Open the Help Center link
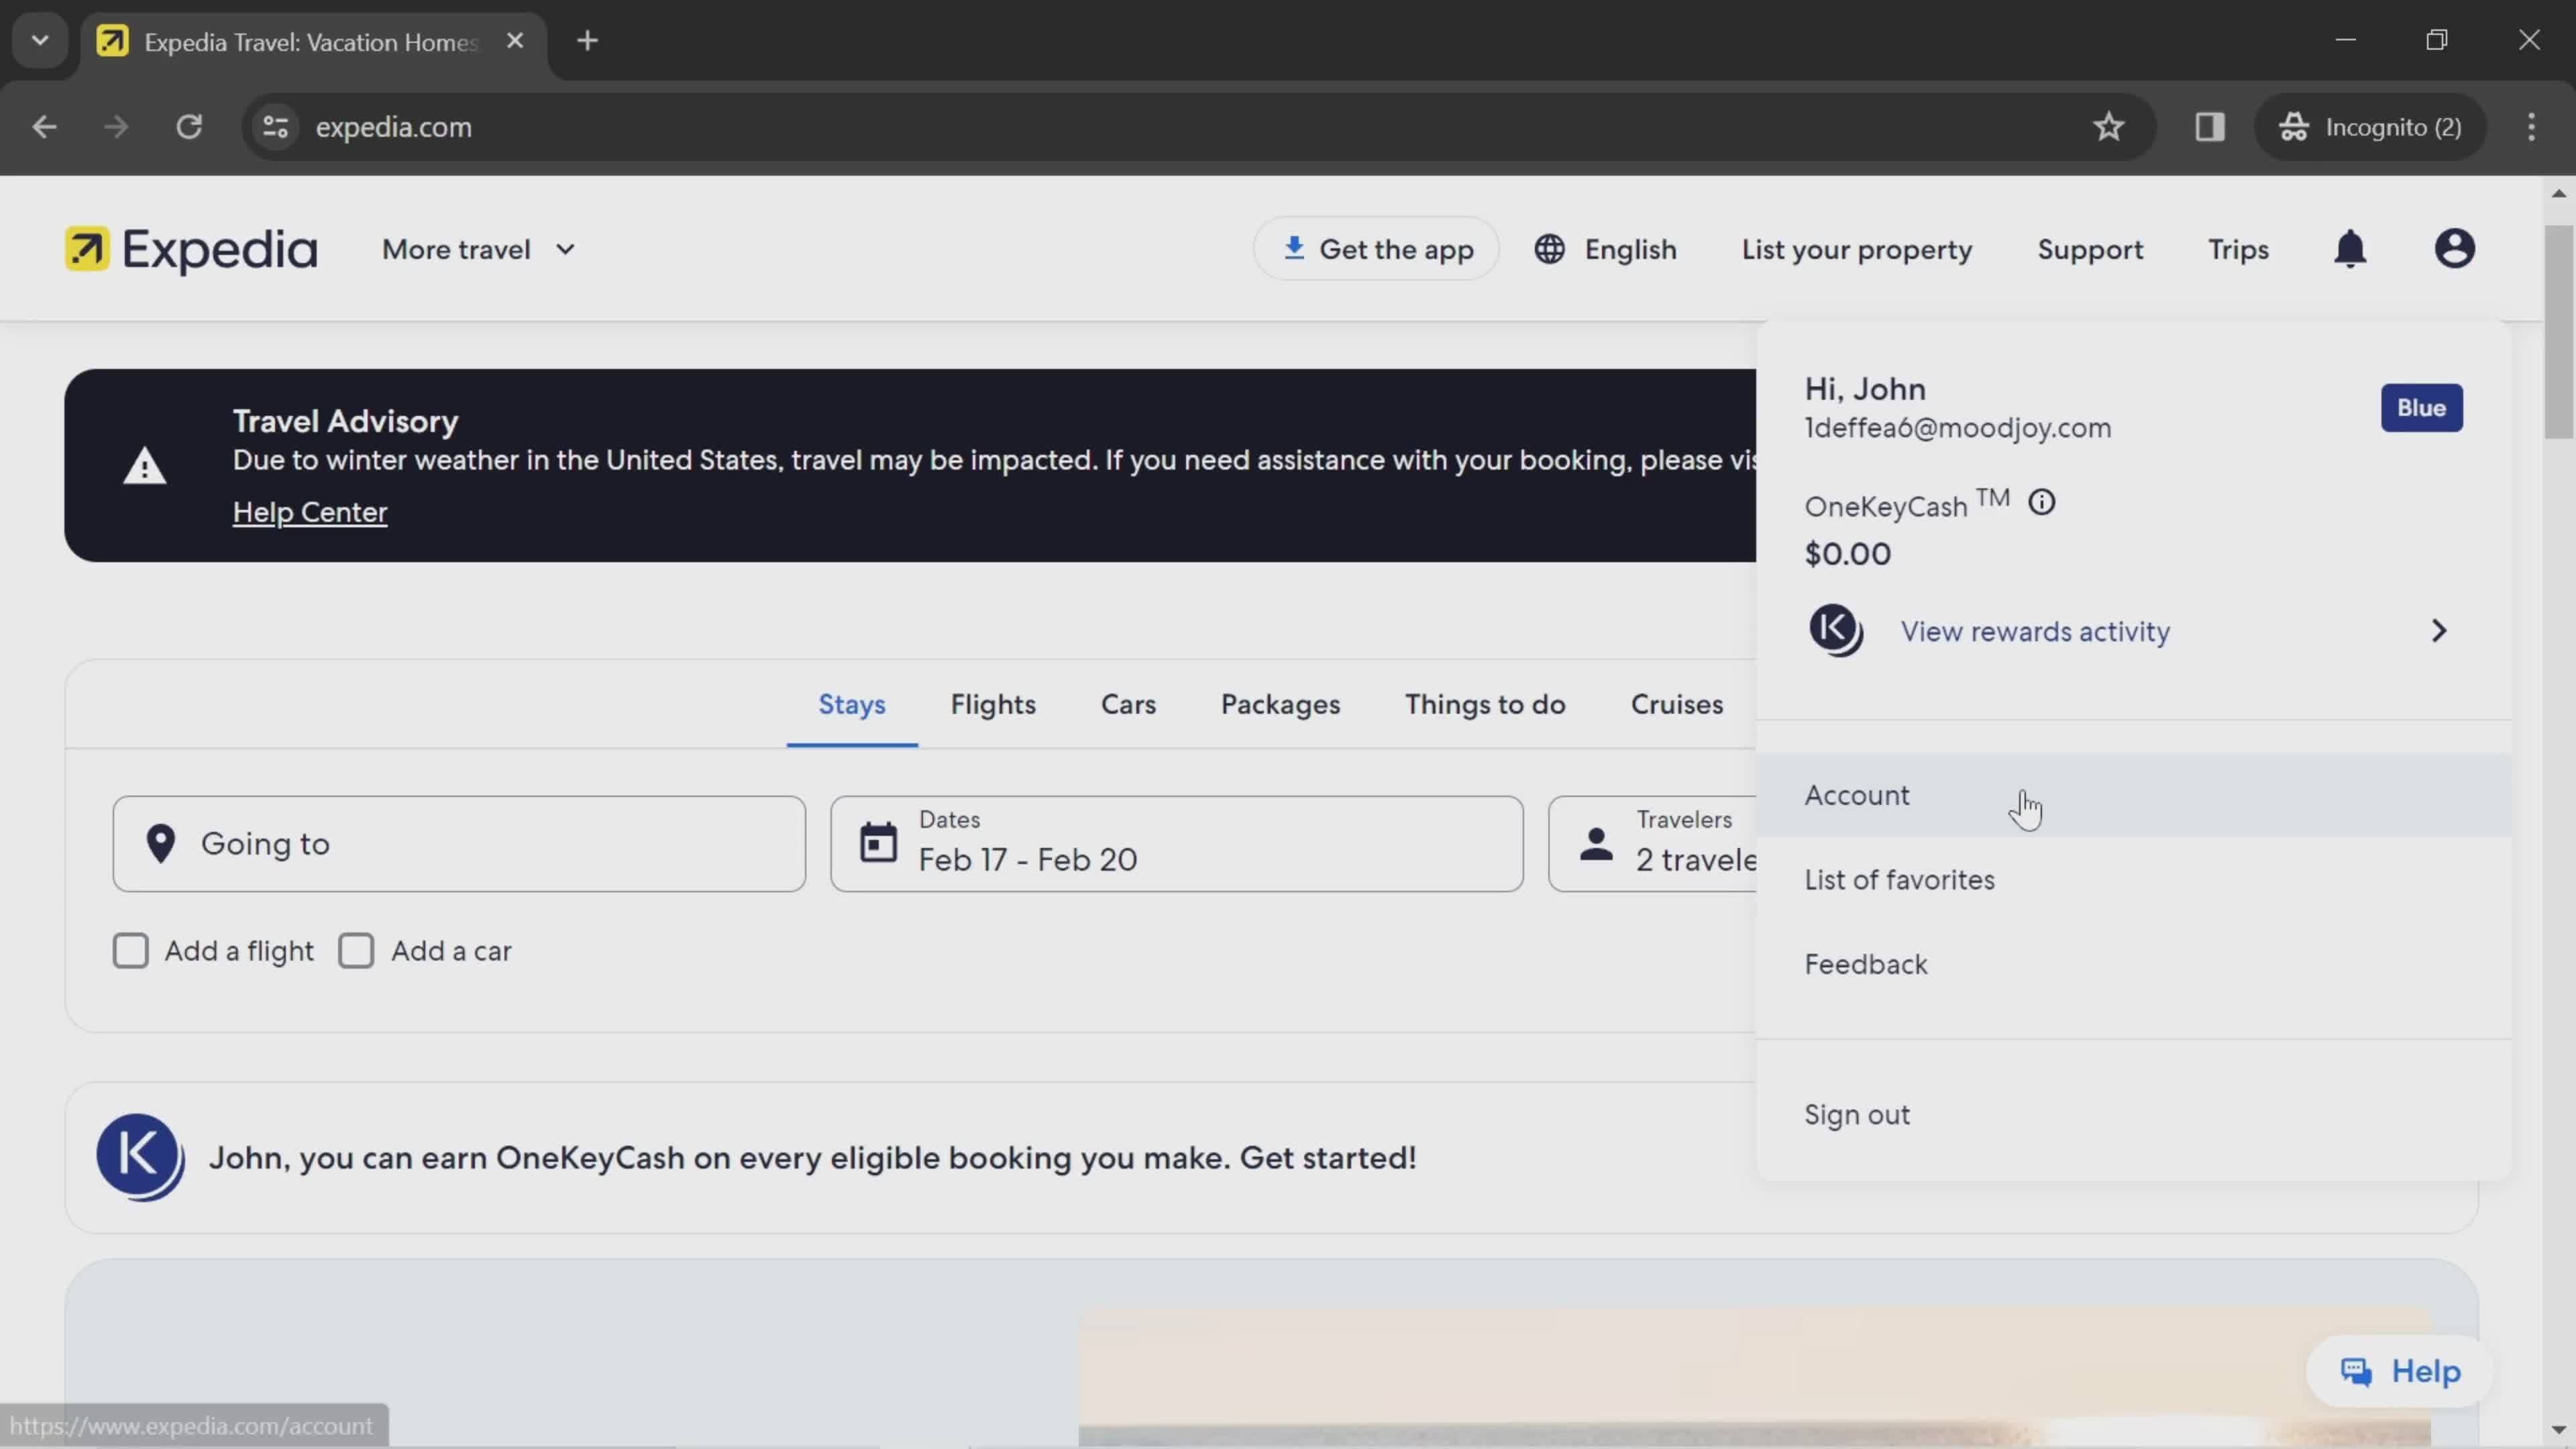 [310, 512]
